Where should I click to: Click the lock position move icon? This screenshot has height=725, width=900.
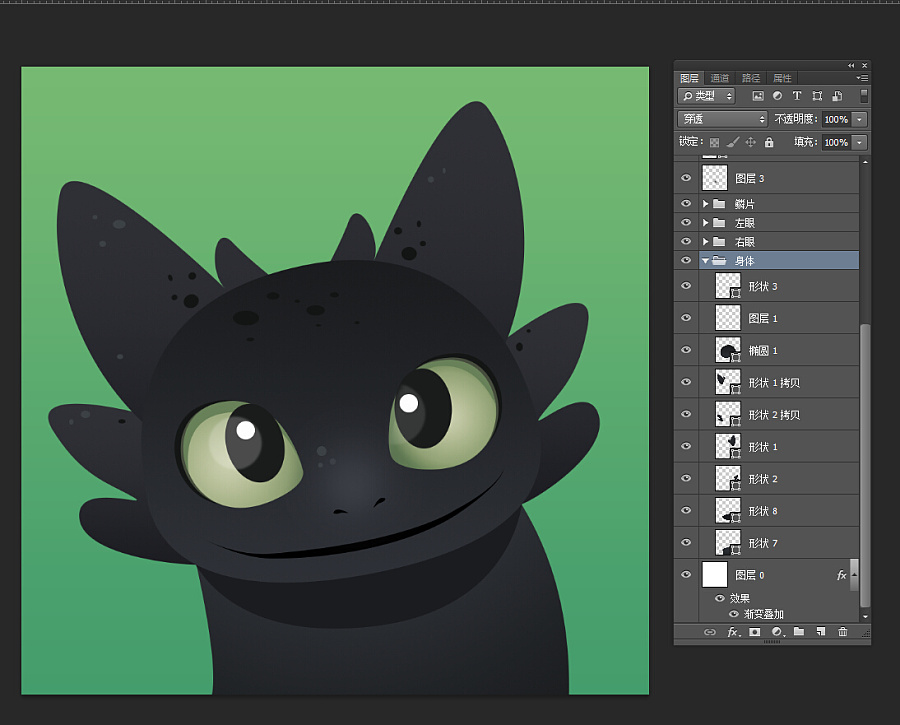[x=750, y=142]
